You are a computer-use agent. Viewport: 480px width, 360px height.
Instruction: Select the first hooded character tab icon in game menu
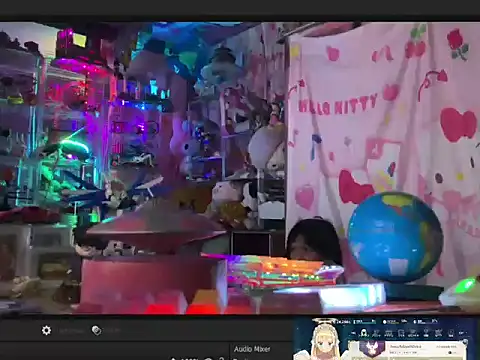(364, 333)
